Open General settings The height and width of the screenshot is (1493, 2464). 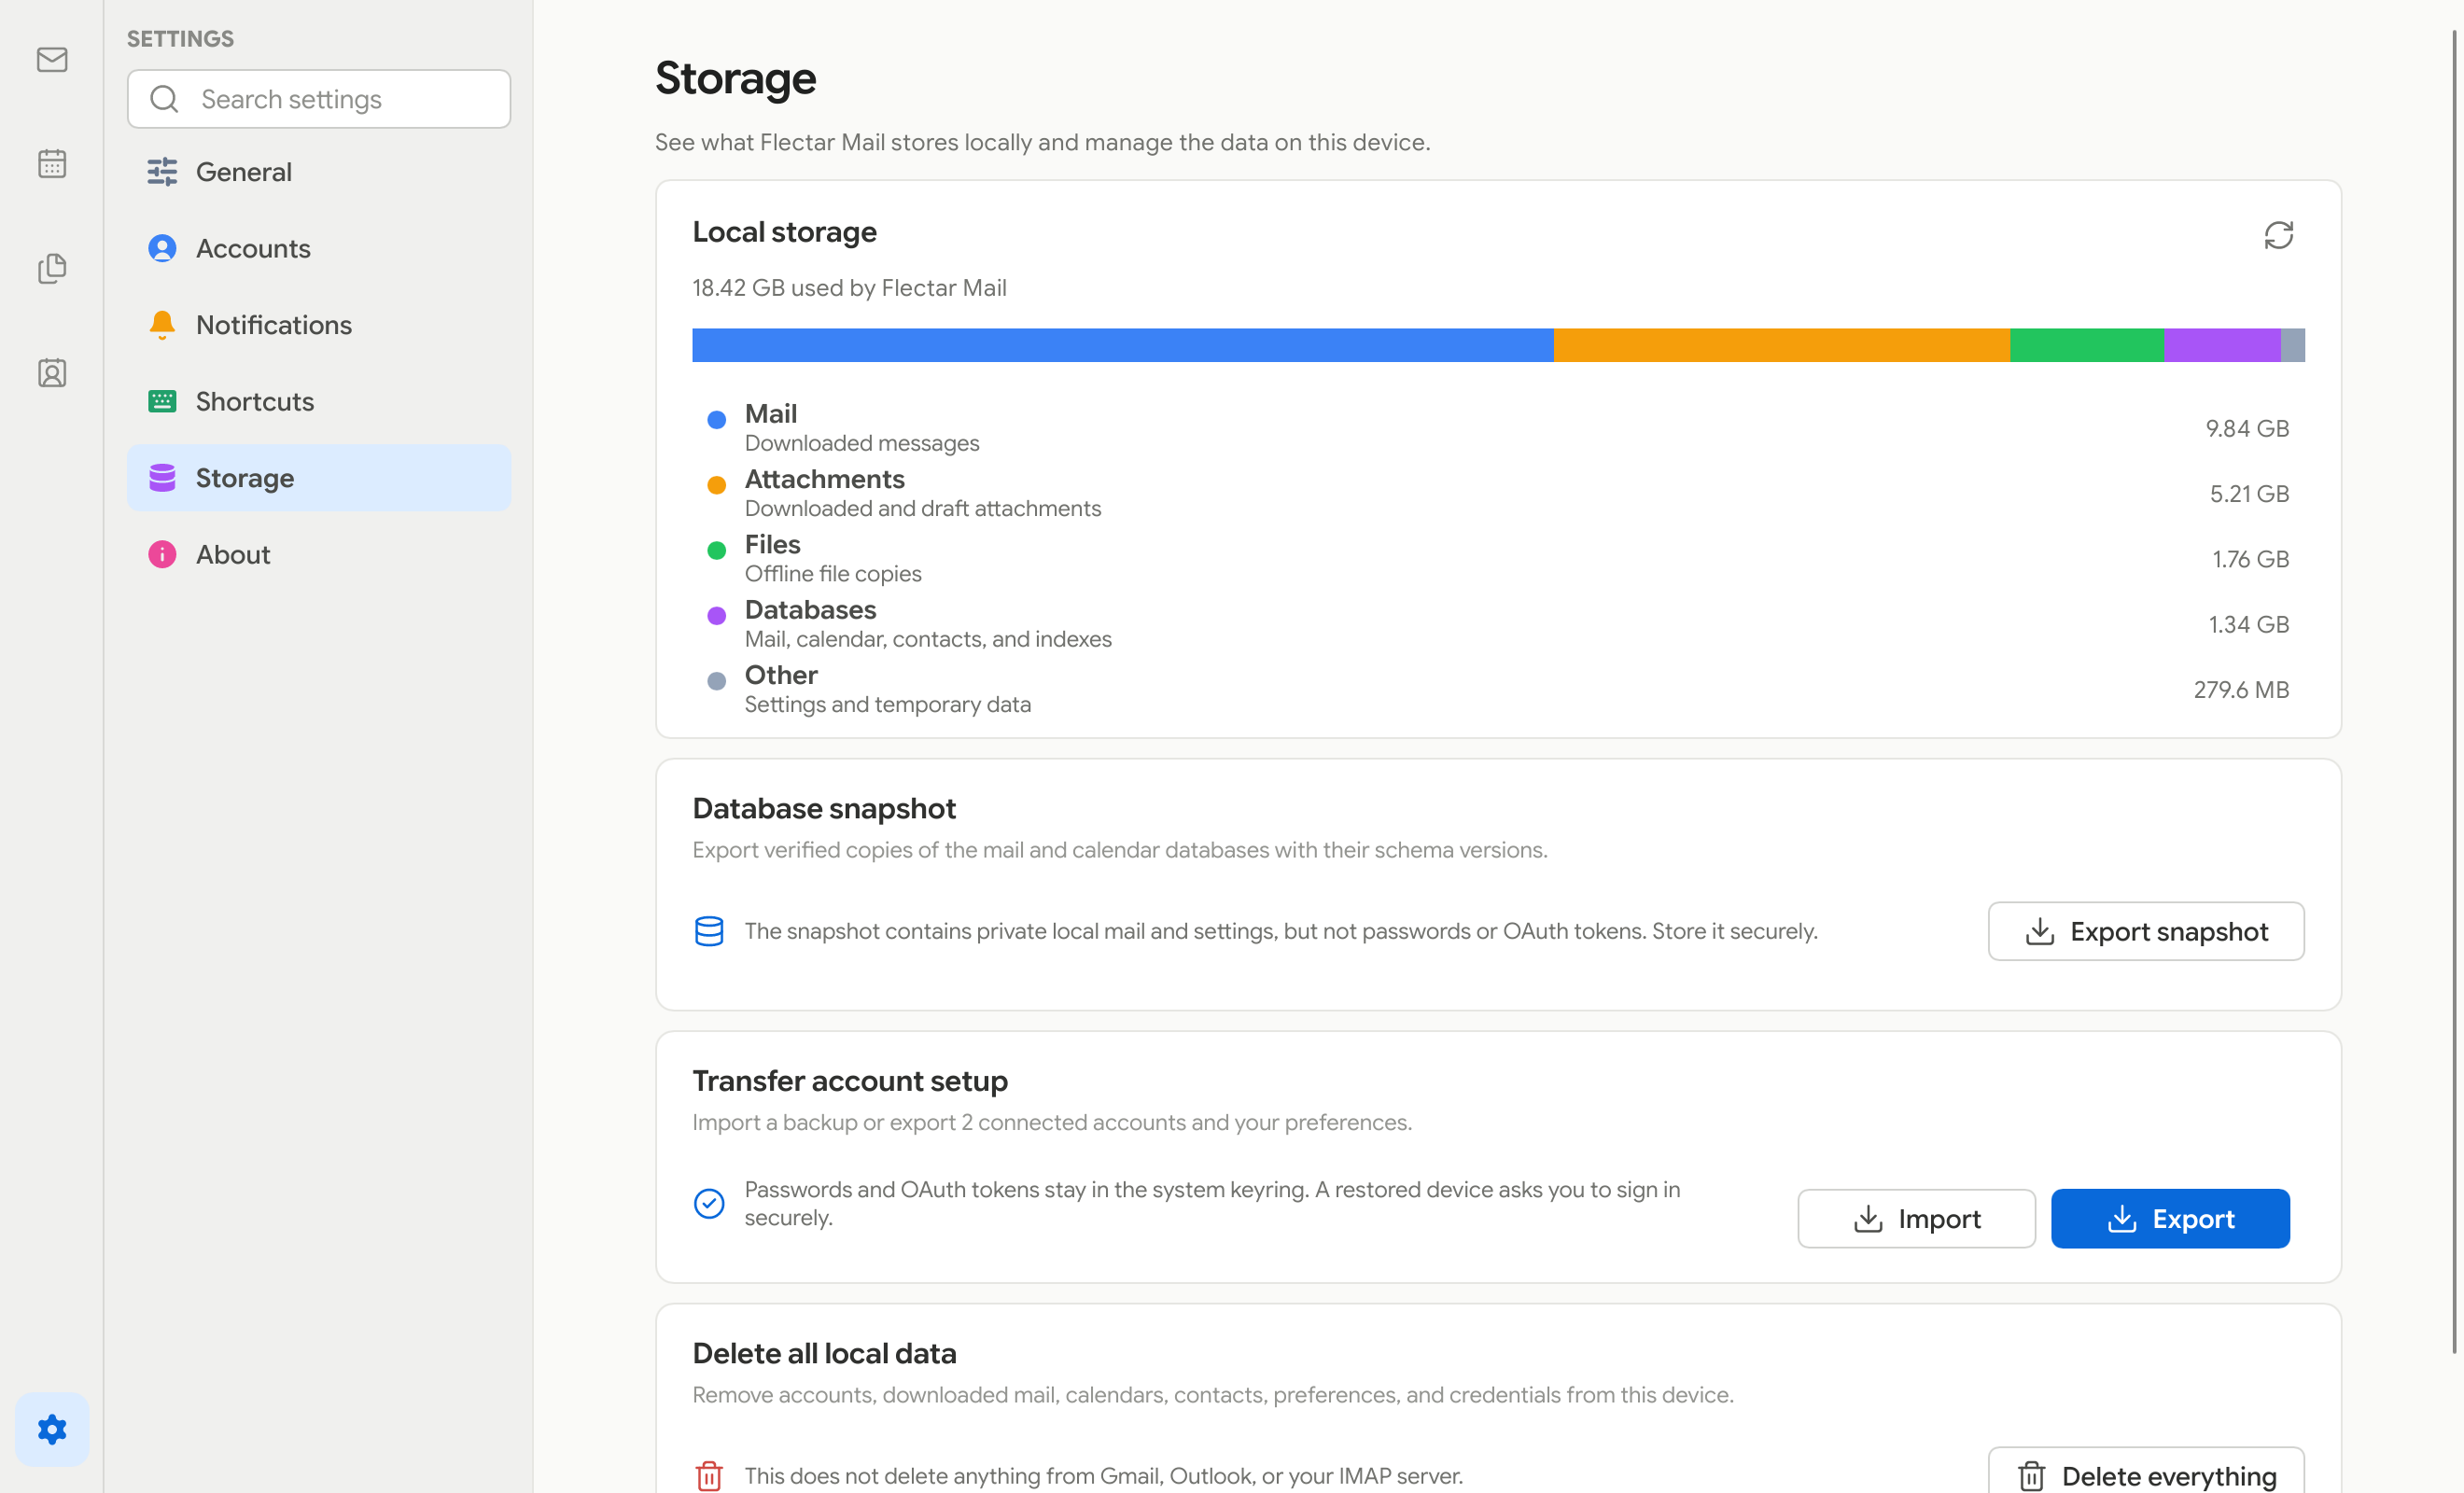(x=318, y=172)
